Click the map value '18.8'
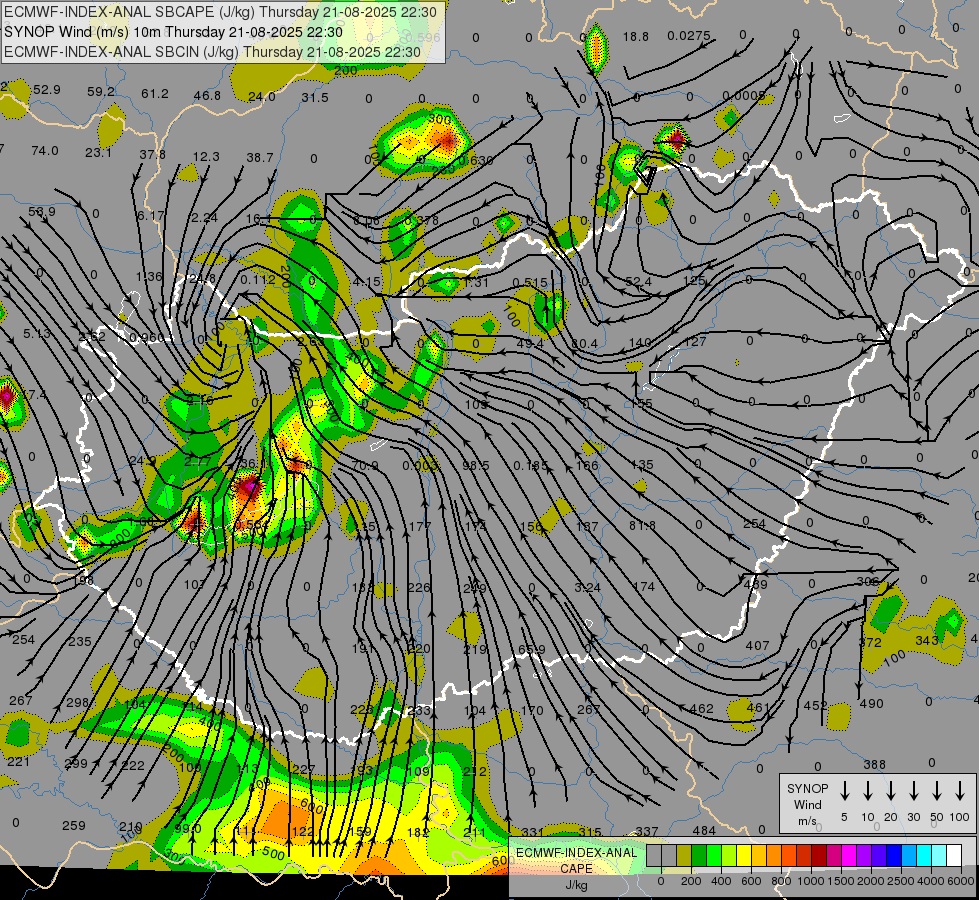The image size is (979, 900). coord(636,37)
